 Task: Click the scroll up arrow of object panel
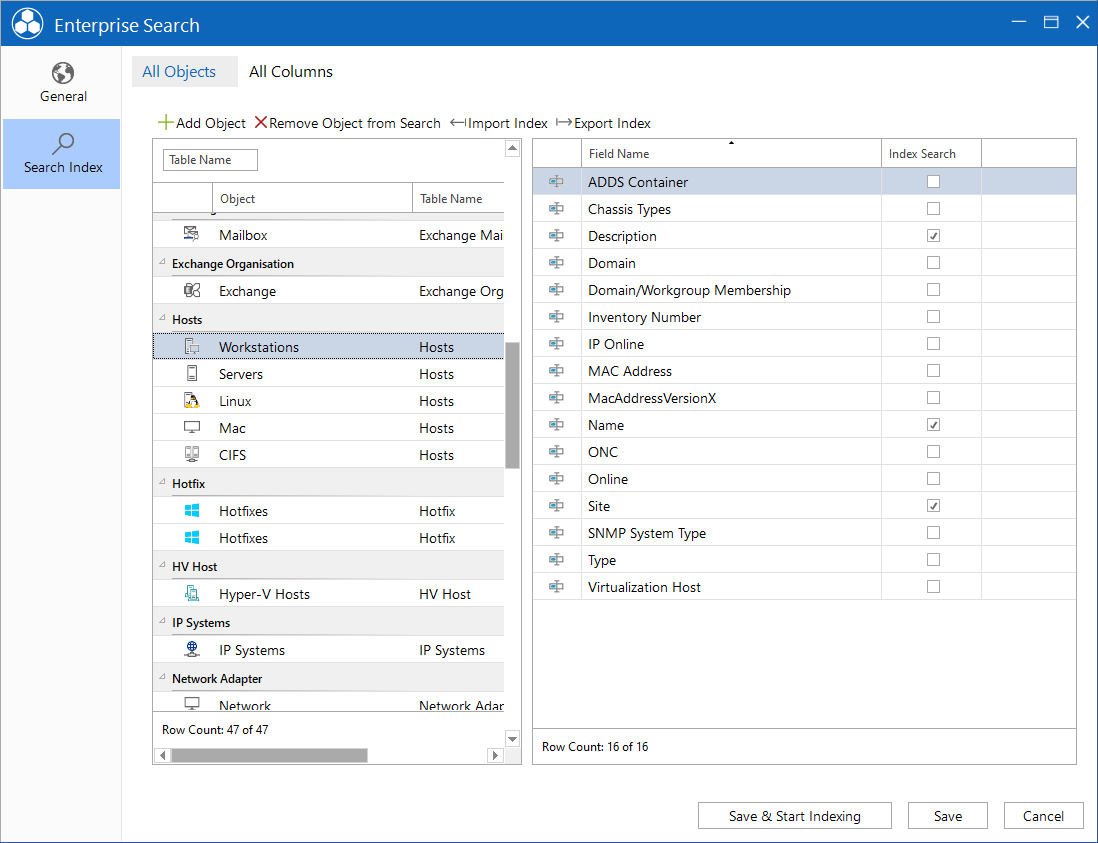tap(513, 148)
